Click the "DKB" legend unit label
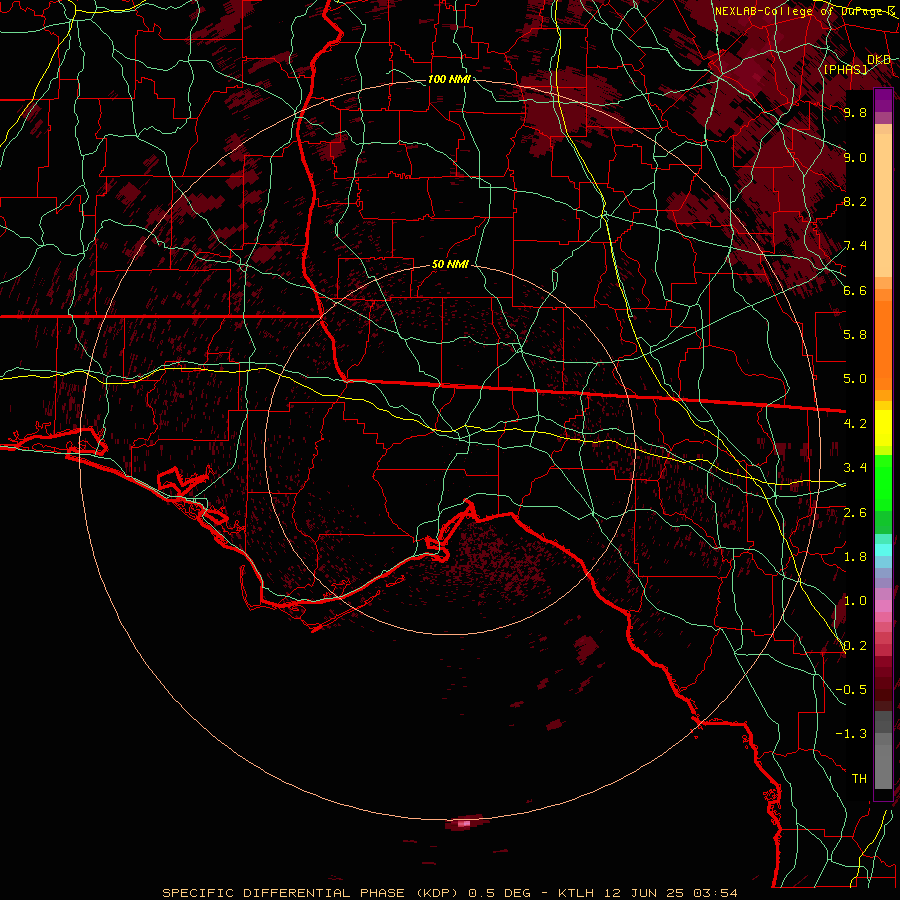 [x=879, y=60]
